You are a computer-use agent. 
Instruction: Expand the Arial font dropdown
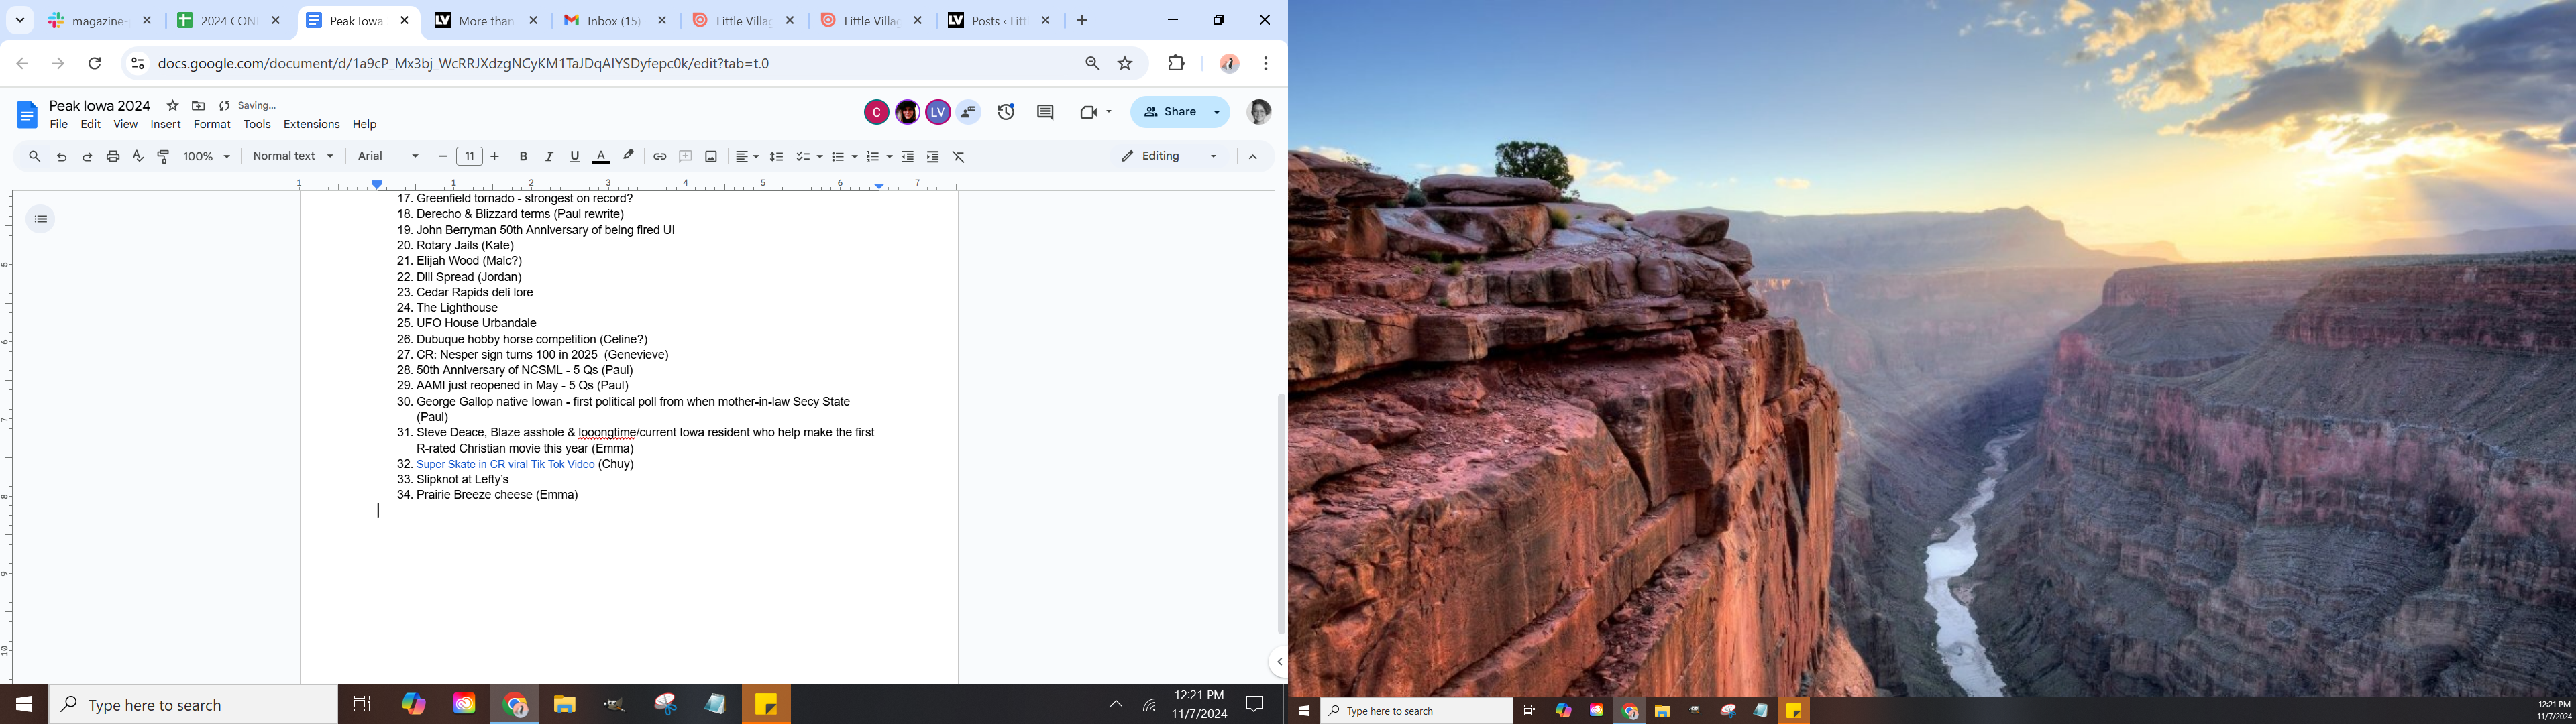click(x=388, y=156)
